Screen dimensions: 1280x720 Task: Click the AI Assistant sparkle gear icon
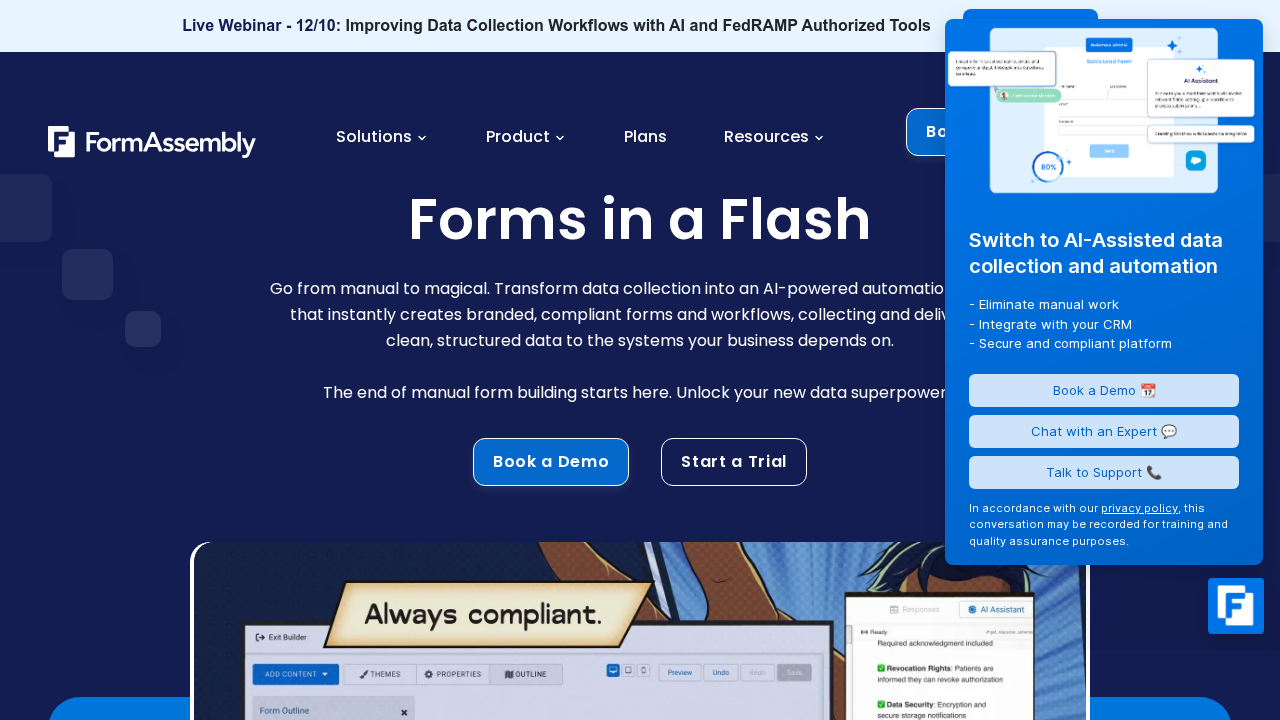pos(970,610)
